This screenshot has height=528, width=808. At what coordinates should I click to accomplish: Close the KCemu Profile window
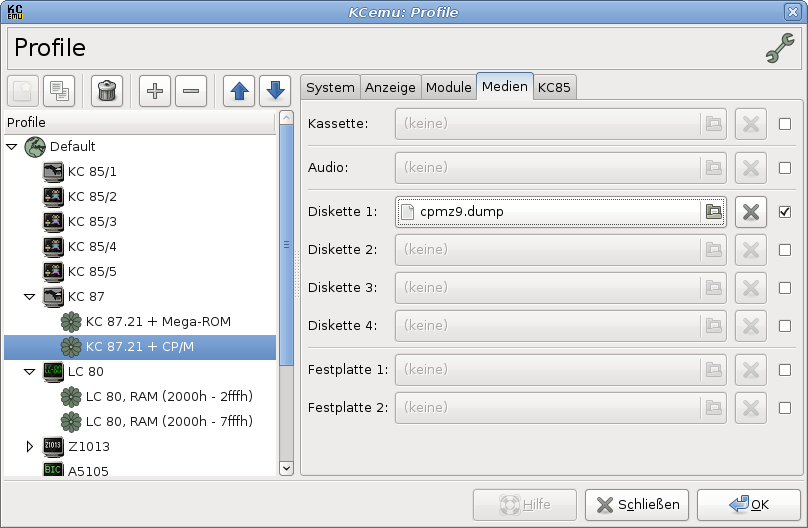[x=793, y=12]
